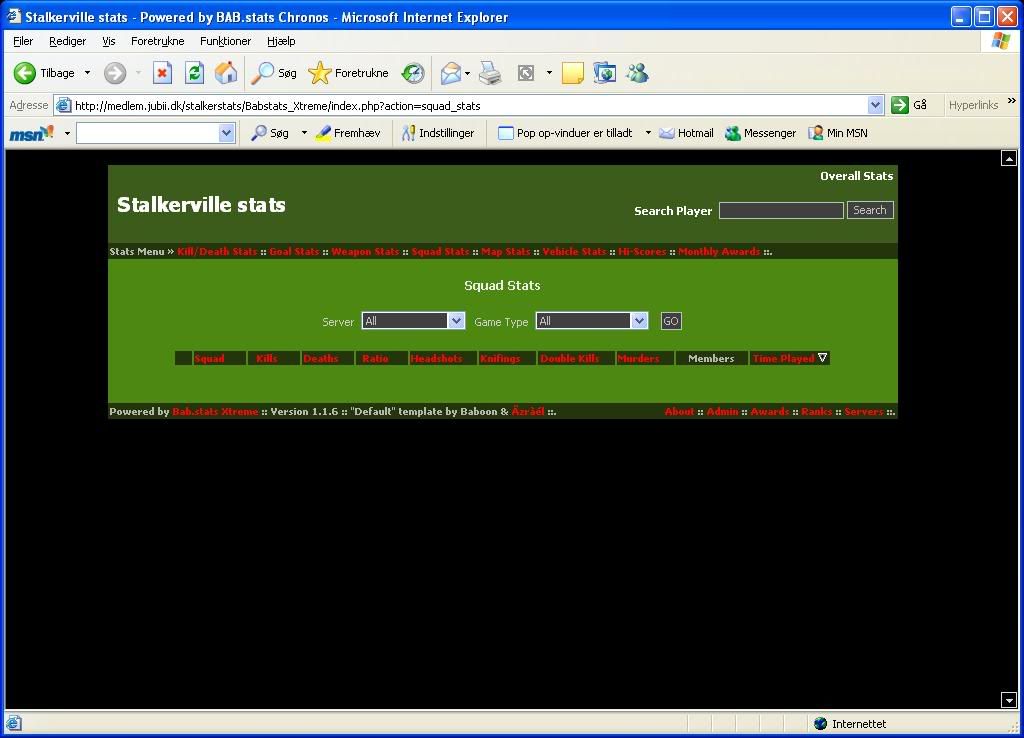Open the Weapon Stats link
Screen dimensions: 1024x738
tap(365, 252)
